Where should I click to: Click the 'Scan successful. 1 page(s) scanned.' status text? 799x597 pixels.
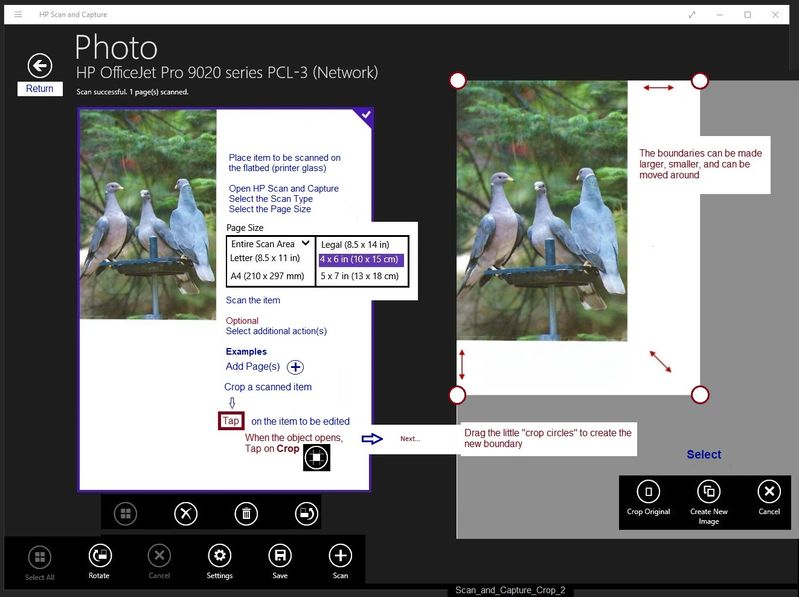click(132, 92)
